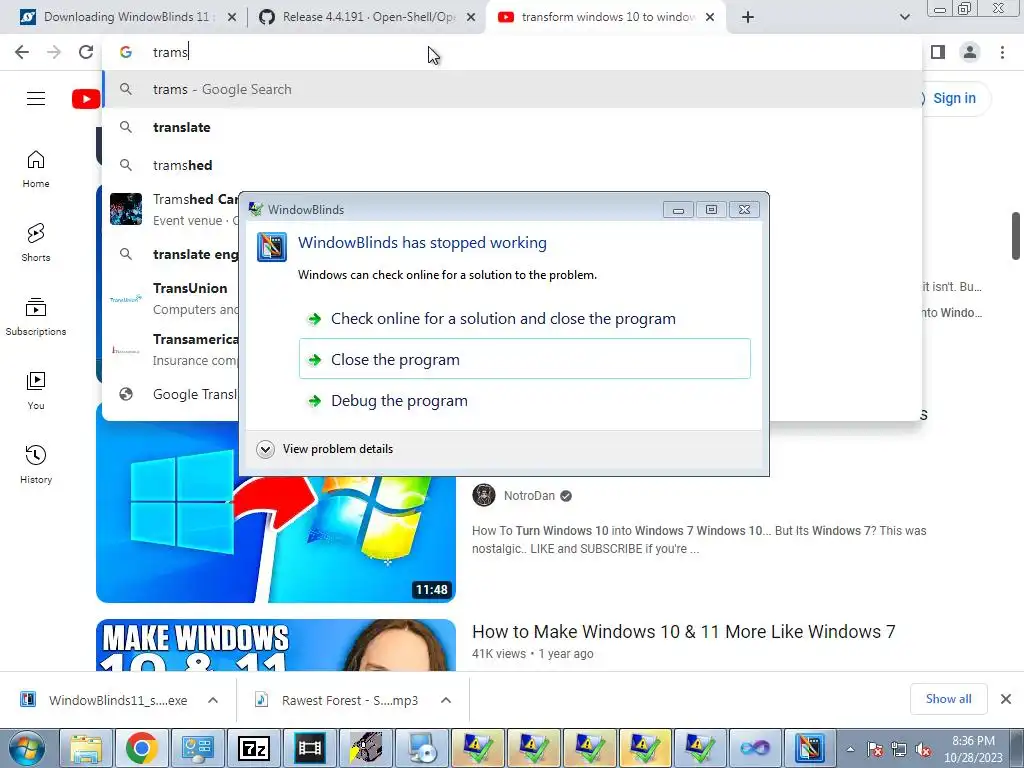Screen dimensions: 1024x768
Task: Open the Action Center flag tray icon
Action: pyautogui.click(x=874, y=750)
